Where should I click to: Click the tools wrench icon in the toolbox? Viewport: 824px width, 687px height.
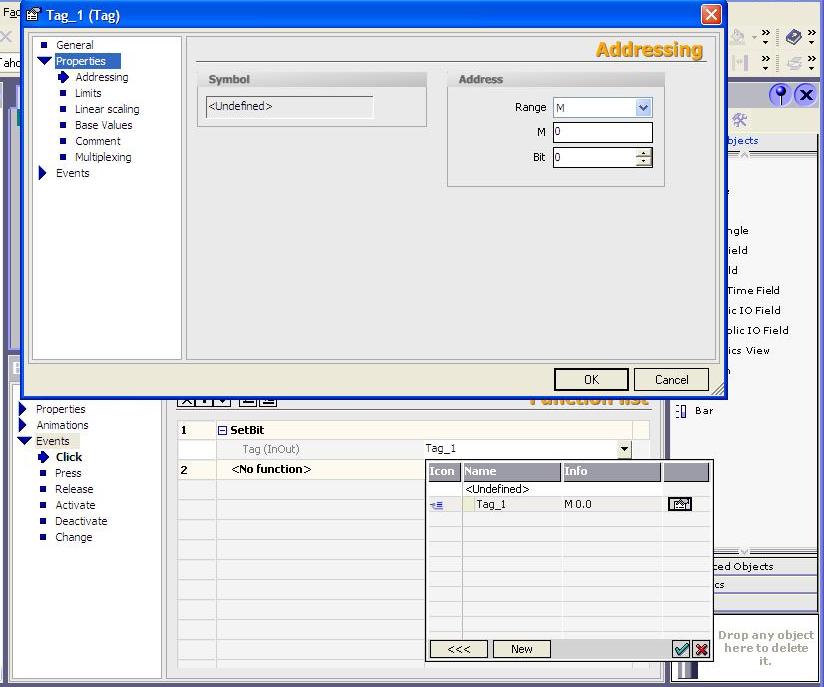pyautogui.click(x=740, y=120)
